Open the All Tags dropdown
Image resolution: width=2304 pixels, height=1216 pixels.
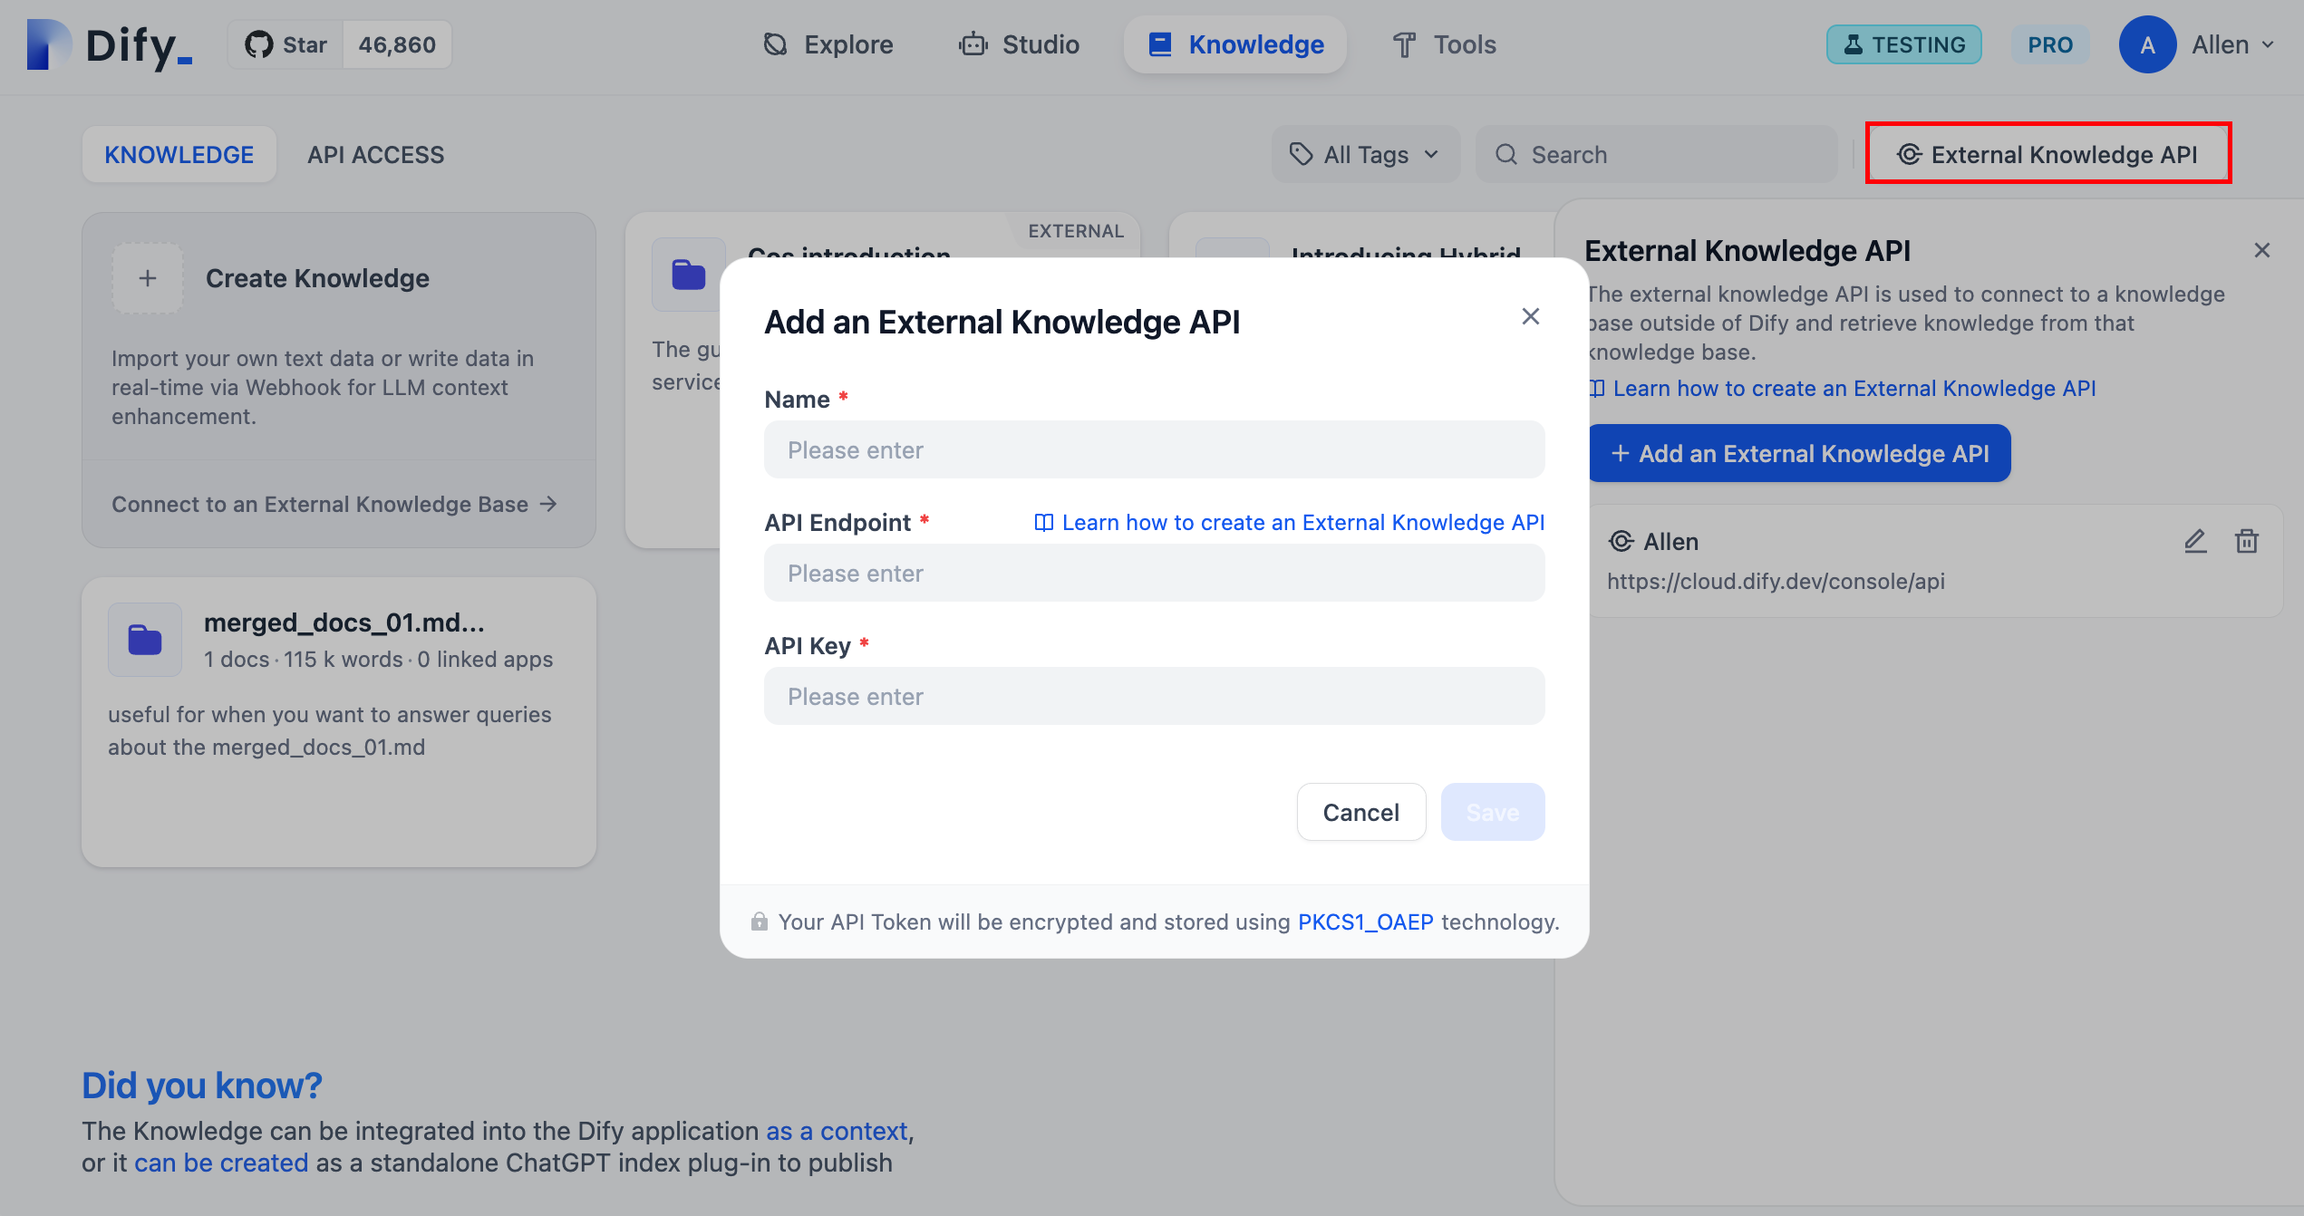click(x=1361, y=152)
